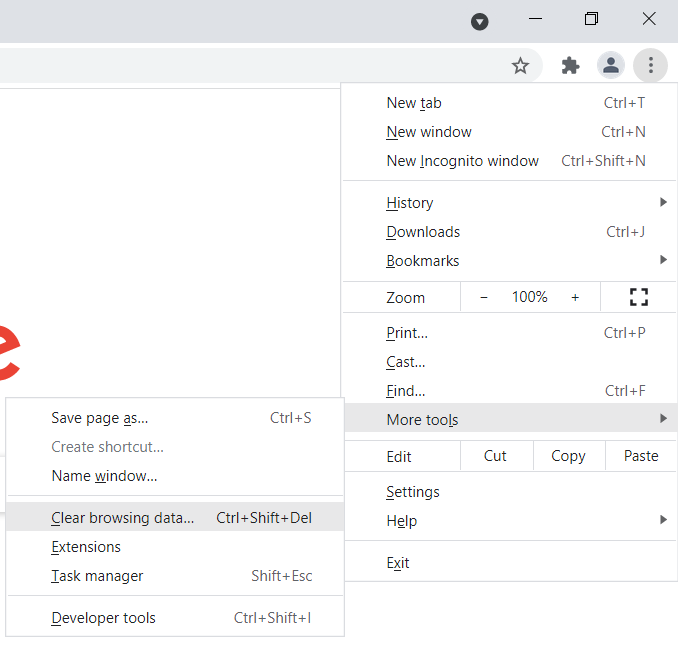Select Create shortcut... in submenu

pyautogui.click(x=175, y=447)
